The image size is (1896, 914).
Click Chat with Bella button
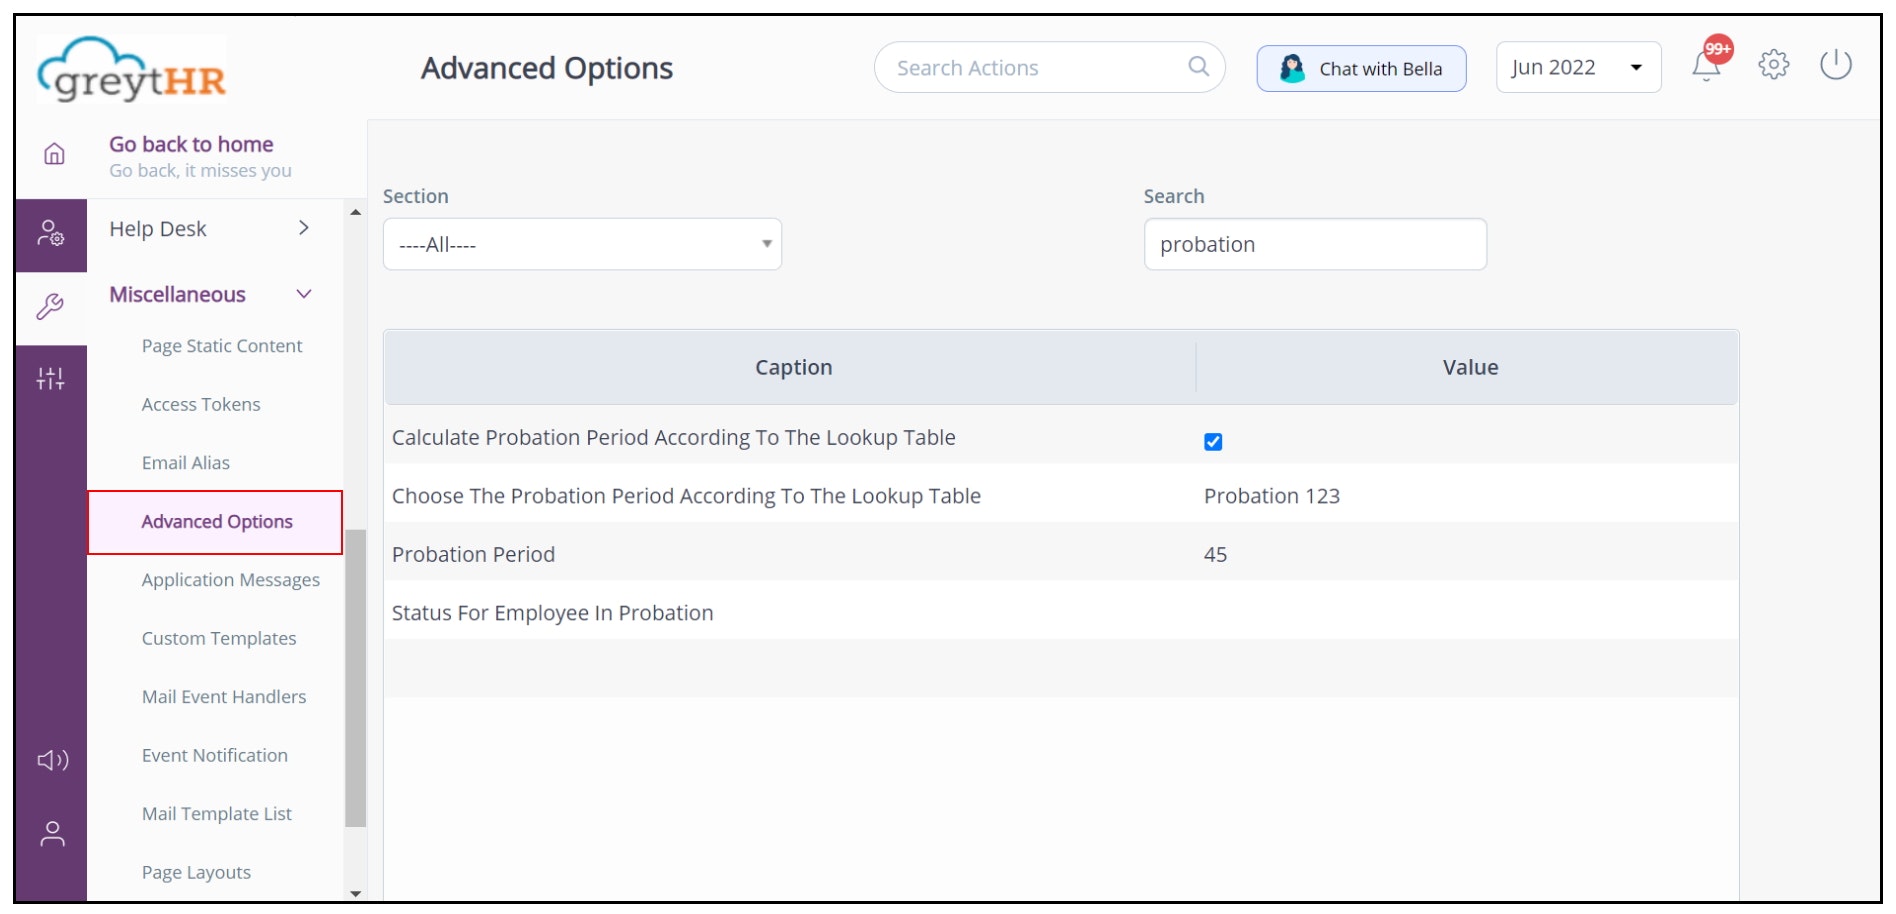(1361, 68)
